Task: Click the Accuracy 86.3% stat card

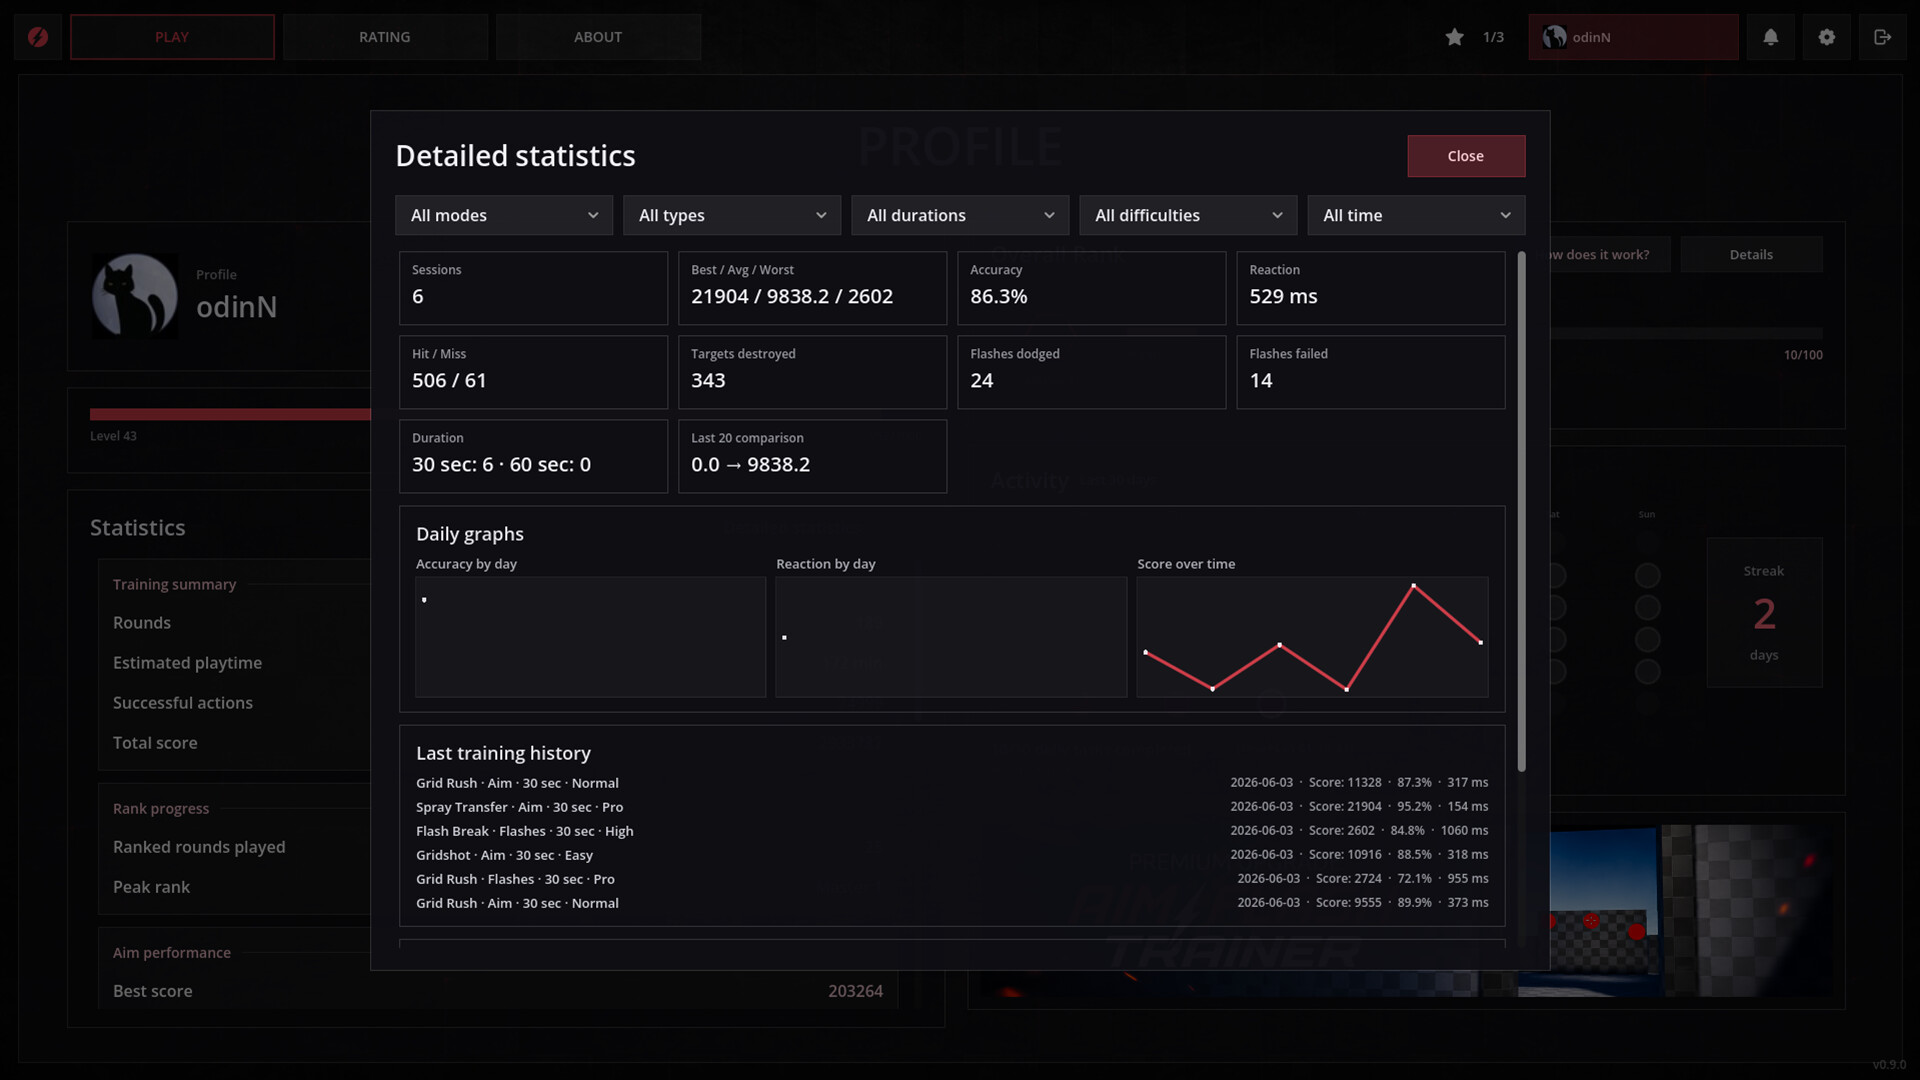Action: coord(1091,288)
